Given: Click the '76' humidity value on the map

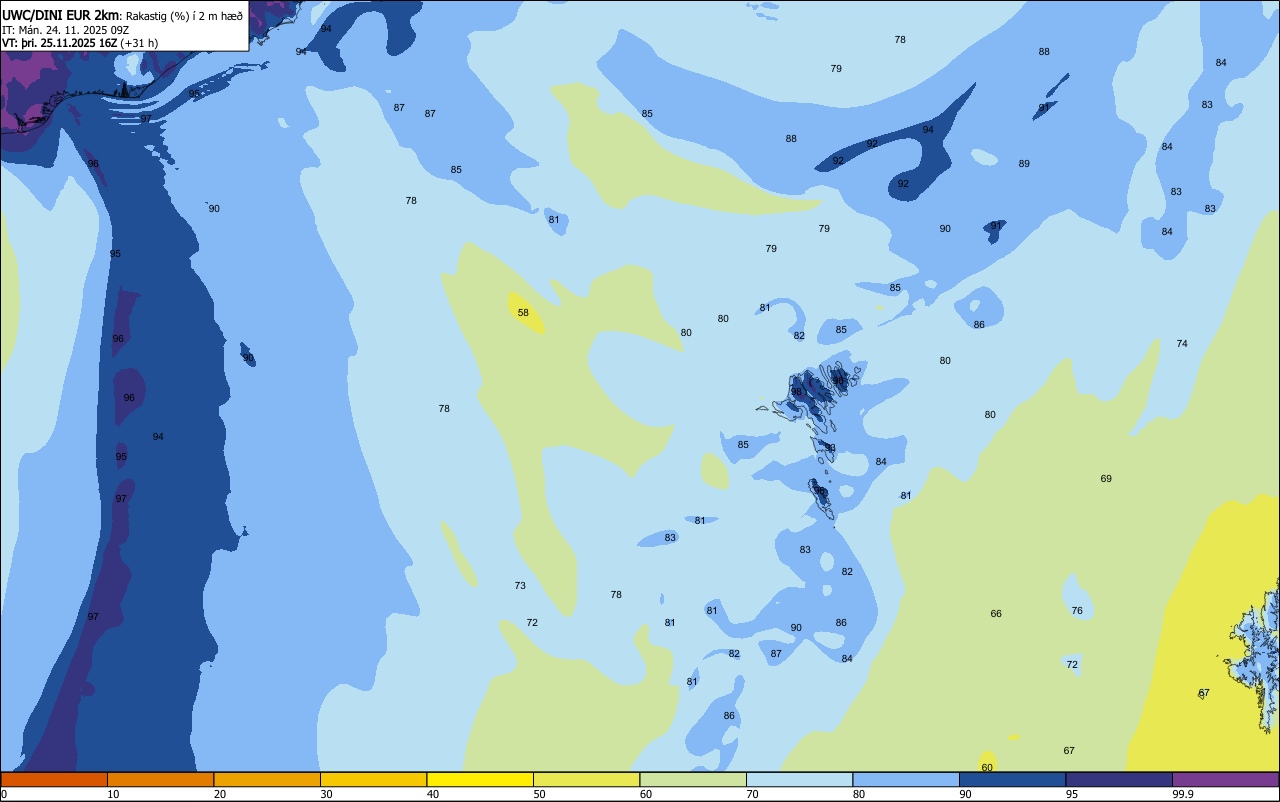Looking at the screenshot, I should (x=1077, y=611).
